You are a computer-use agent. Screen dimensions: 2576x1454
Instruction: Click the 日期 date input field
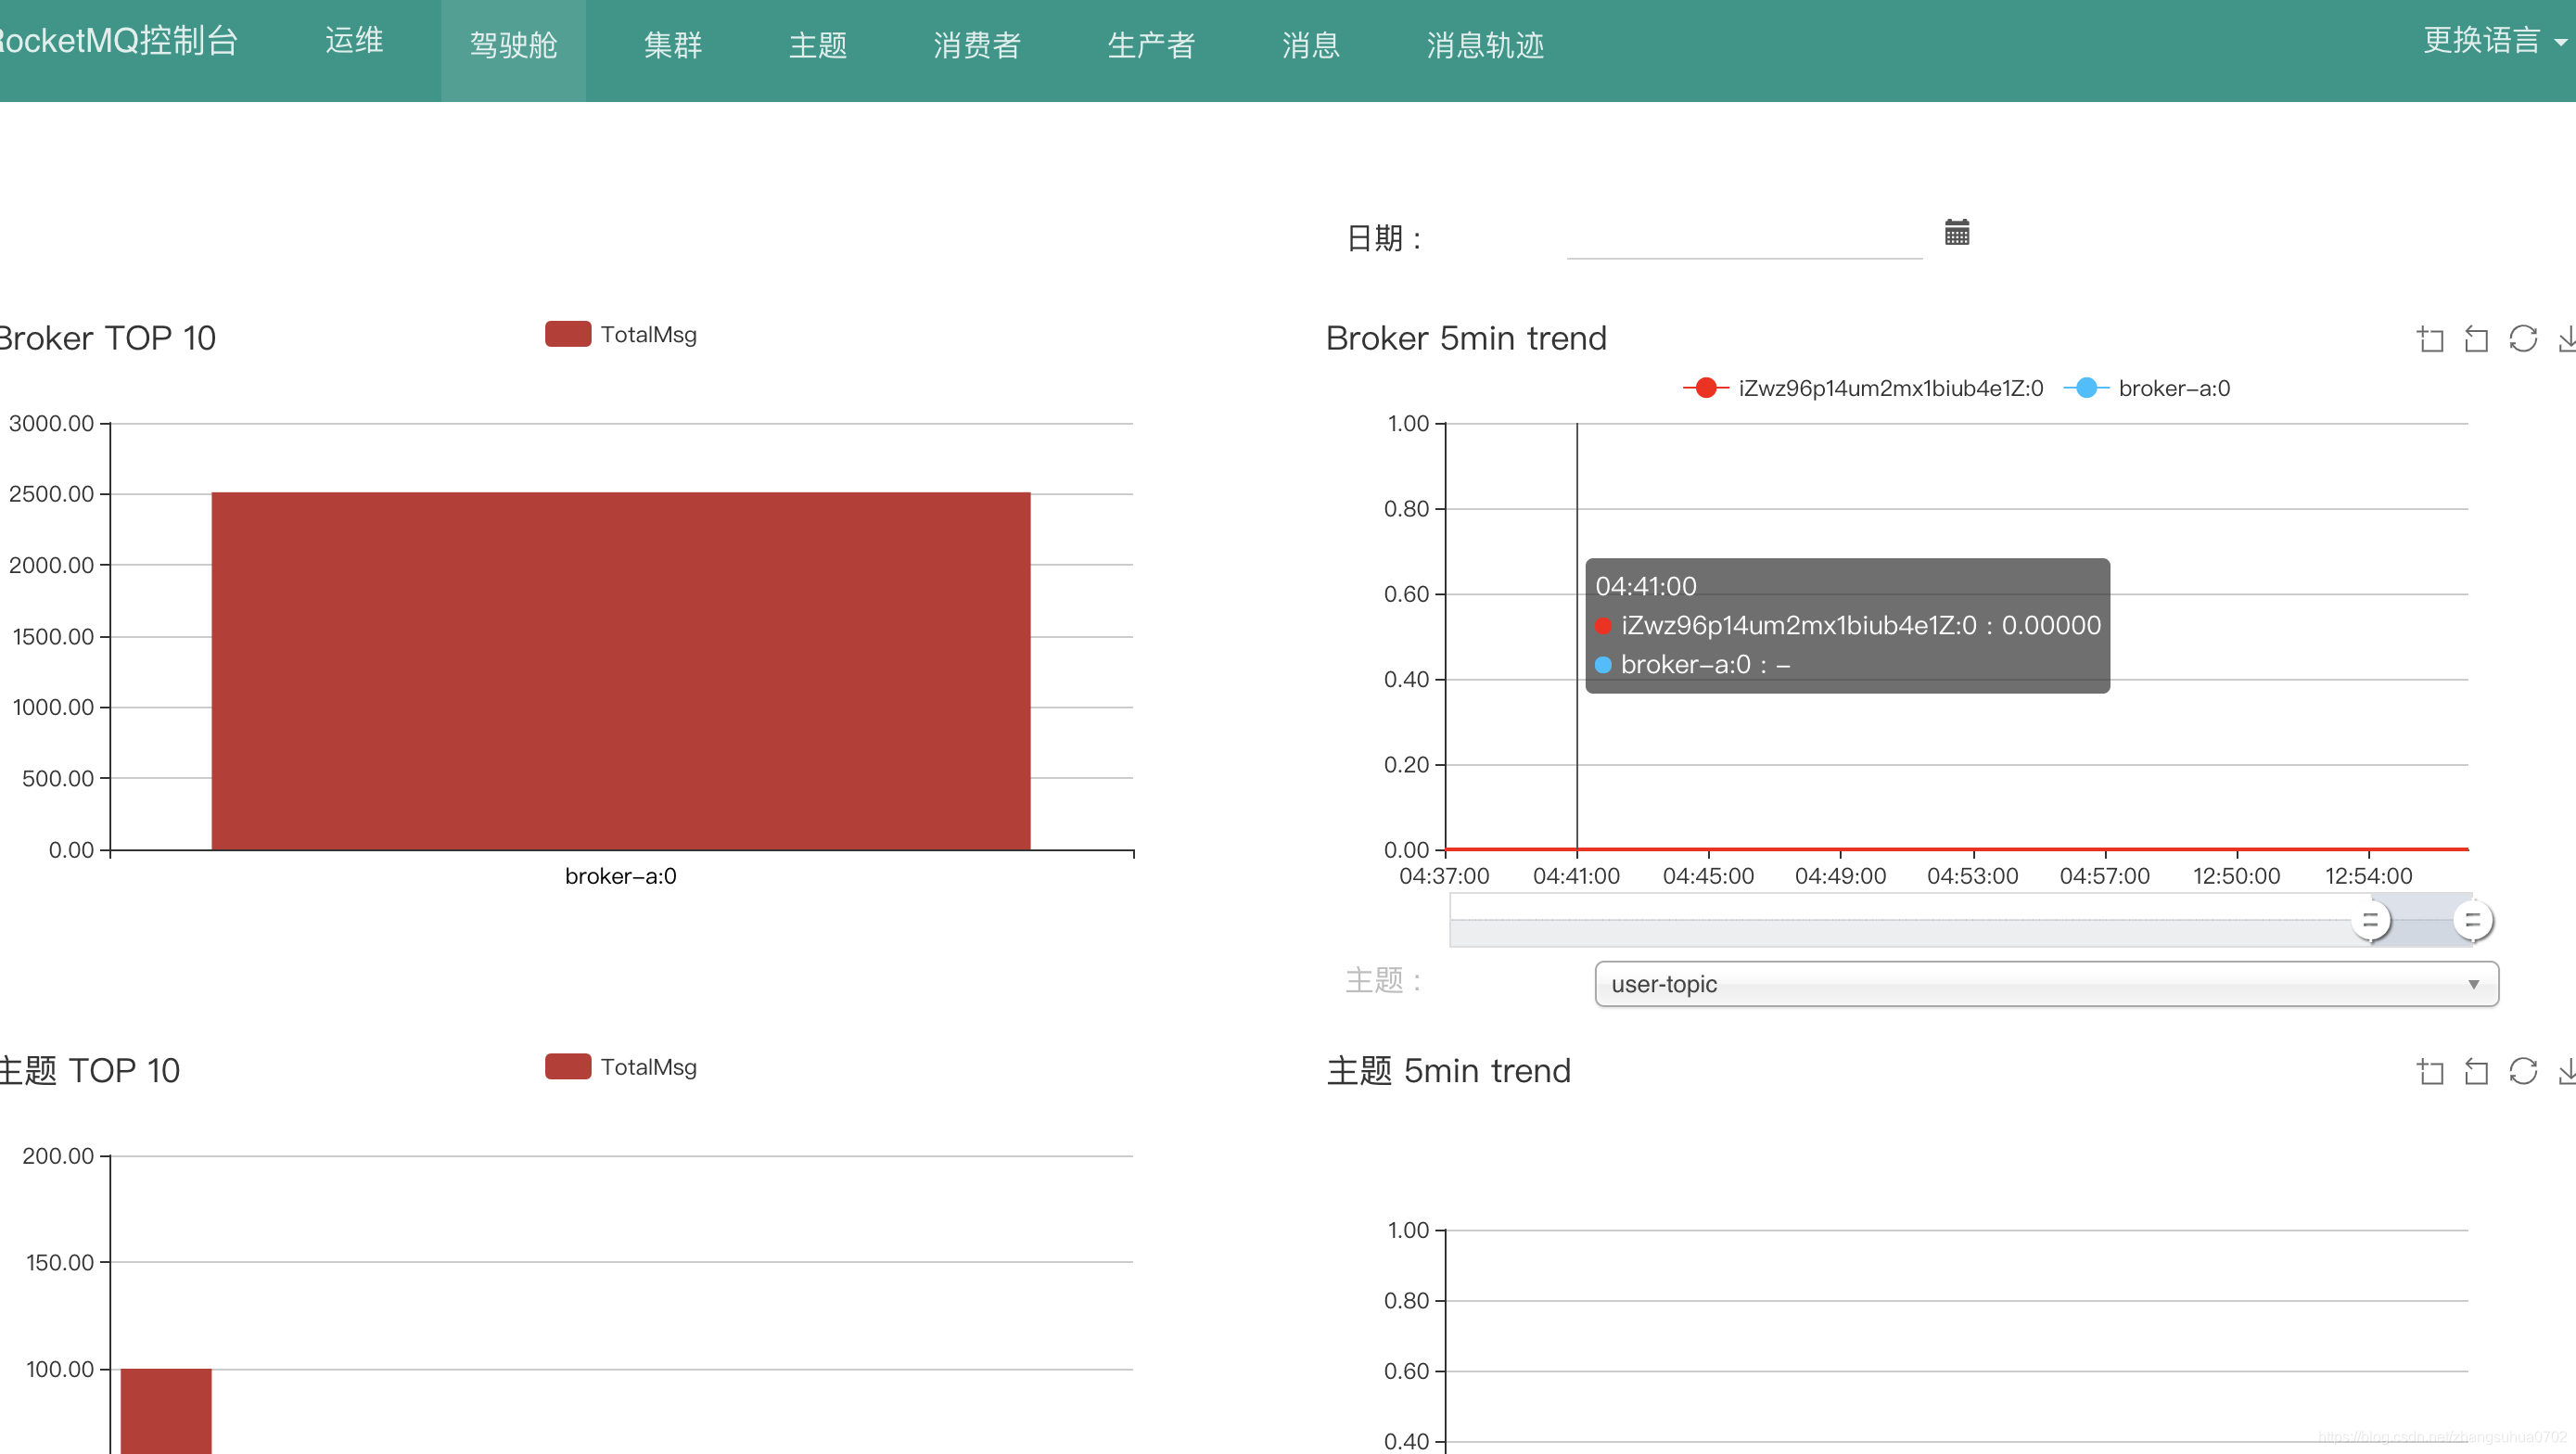1743,238
